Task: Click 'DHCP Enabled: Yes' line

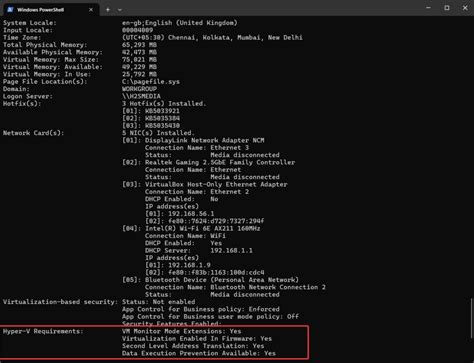Action: [184, 243]
